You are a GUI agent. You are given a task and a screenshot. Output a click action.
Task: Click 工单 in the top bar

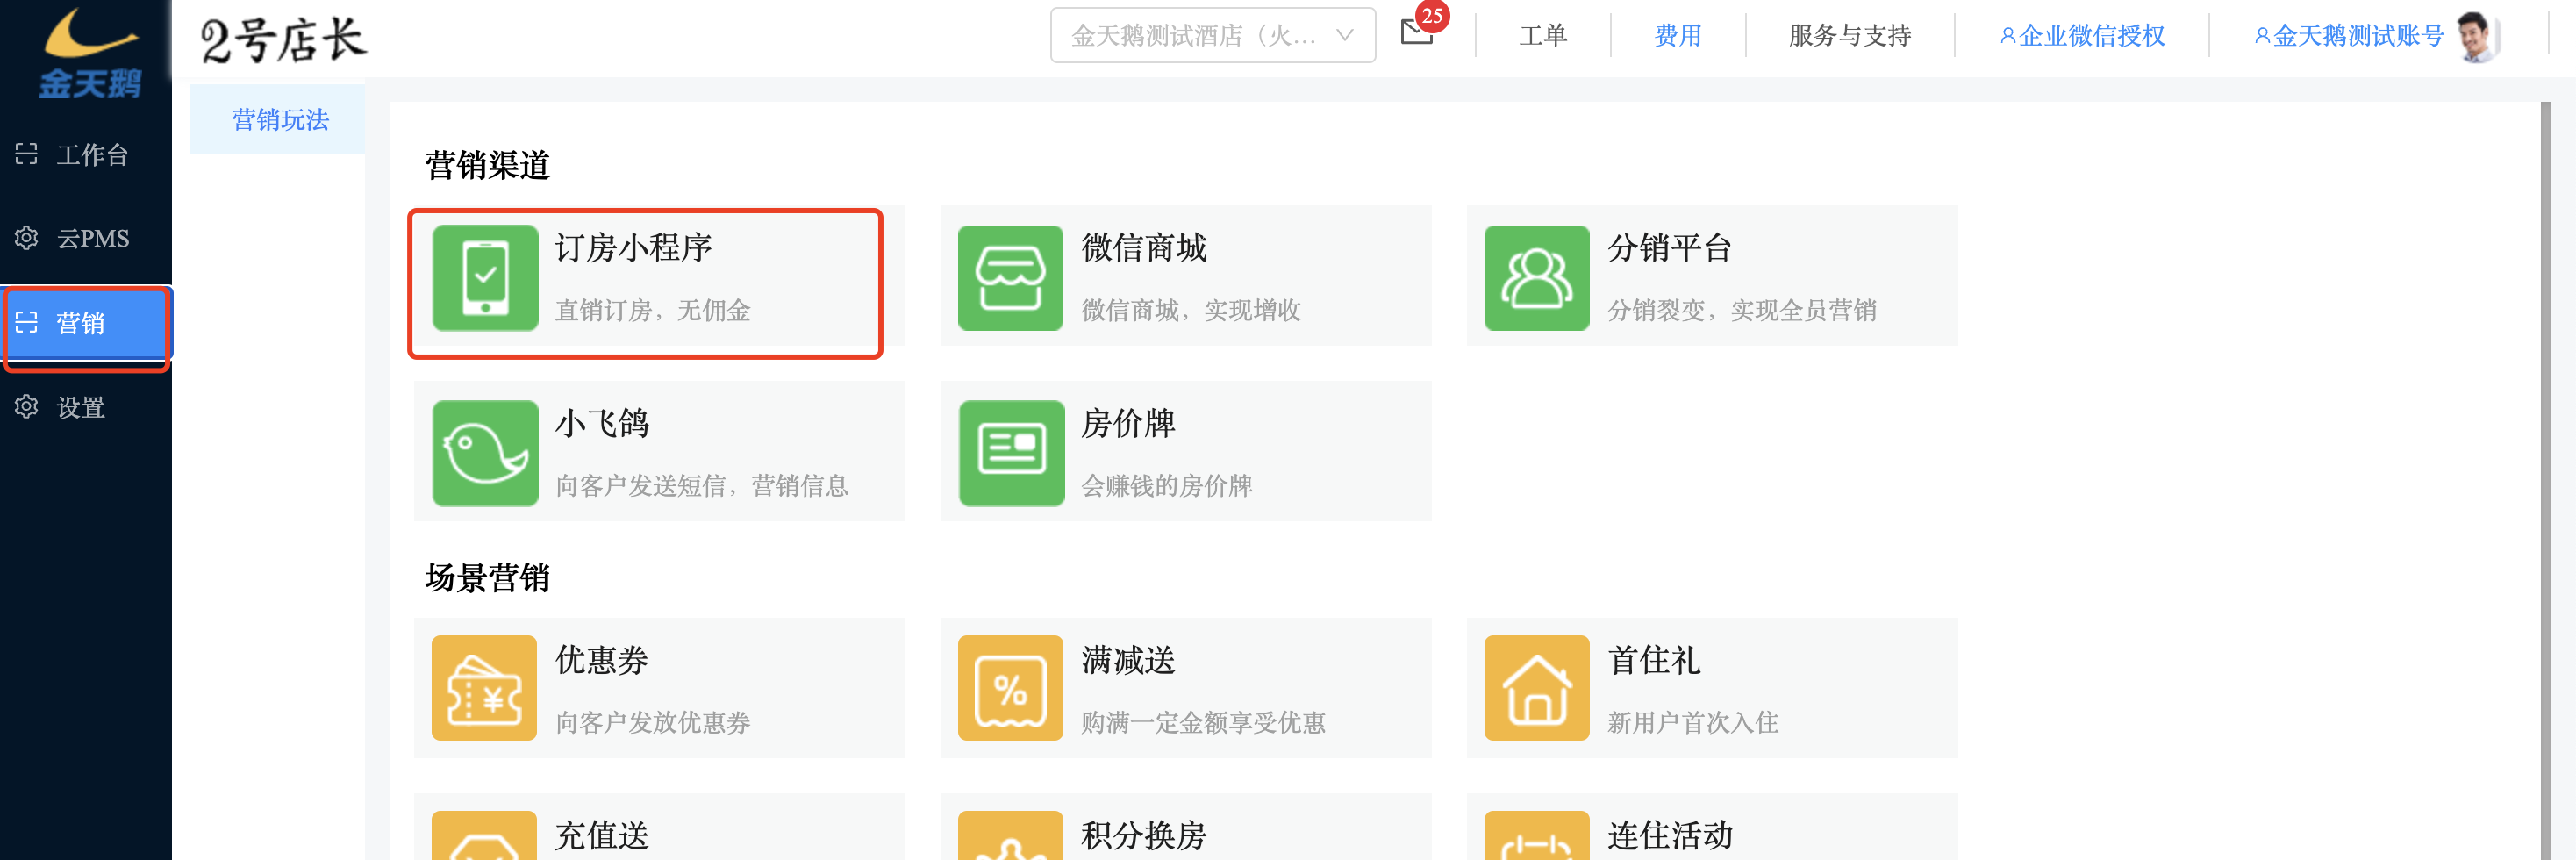[1543, 36]
